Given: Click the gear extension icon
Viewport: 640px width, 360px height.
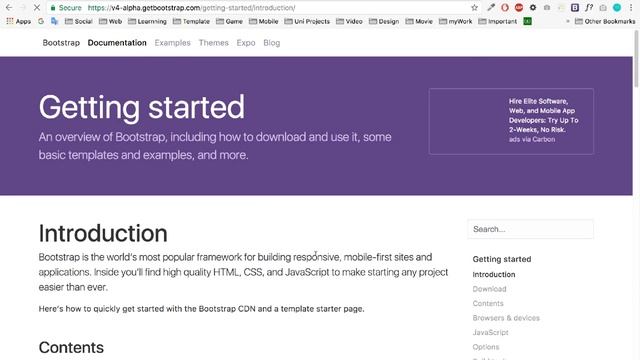Looking at the screenshot, I should click(x=533, y=7).
